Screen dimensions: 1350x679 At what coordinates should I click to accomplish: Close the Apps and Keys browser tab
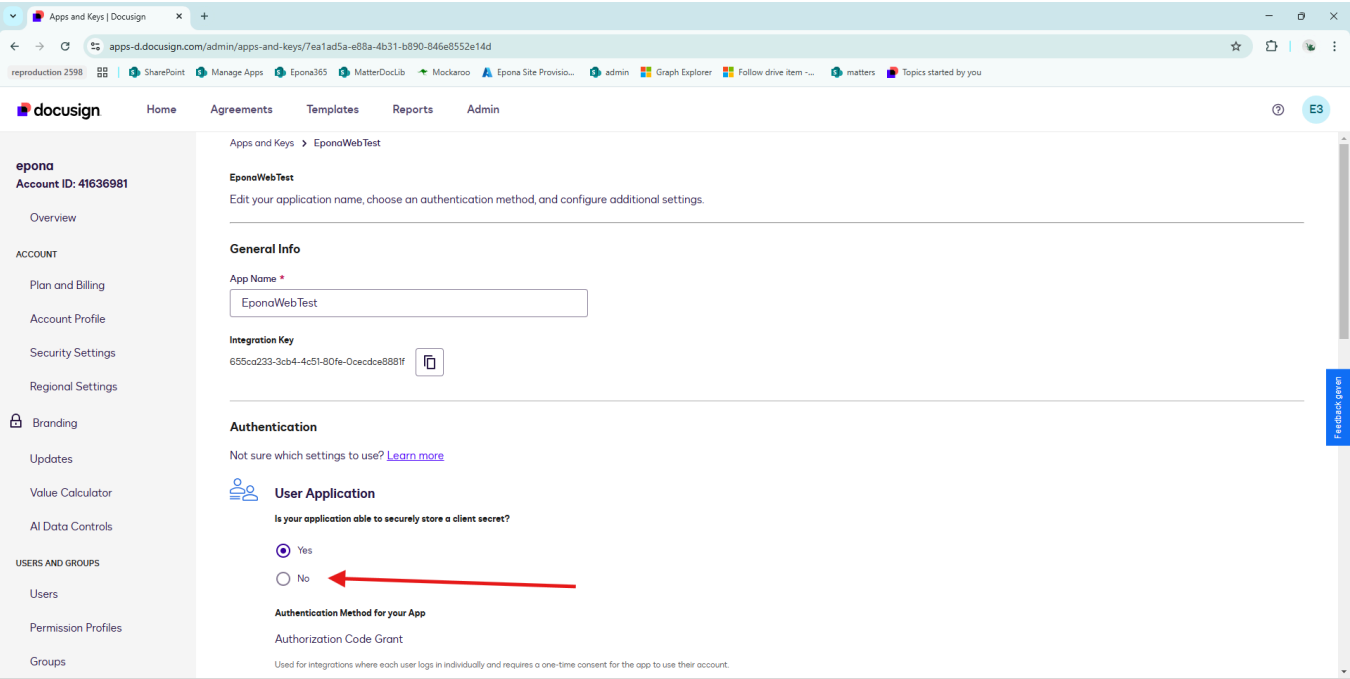pos(179,16)
